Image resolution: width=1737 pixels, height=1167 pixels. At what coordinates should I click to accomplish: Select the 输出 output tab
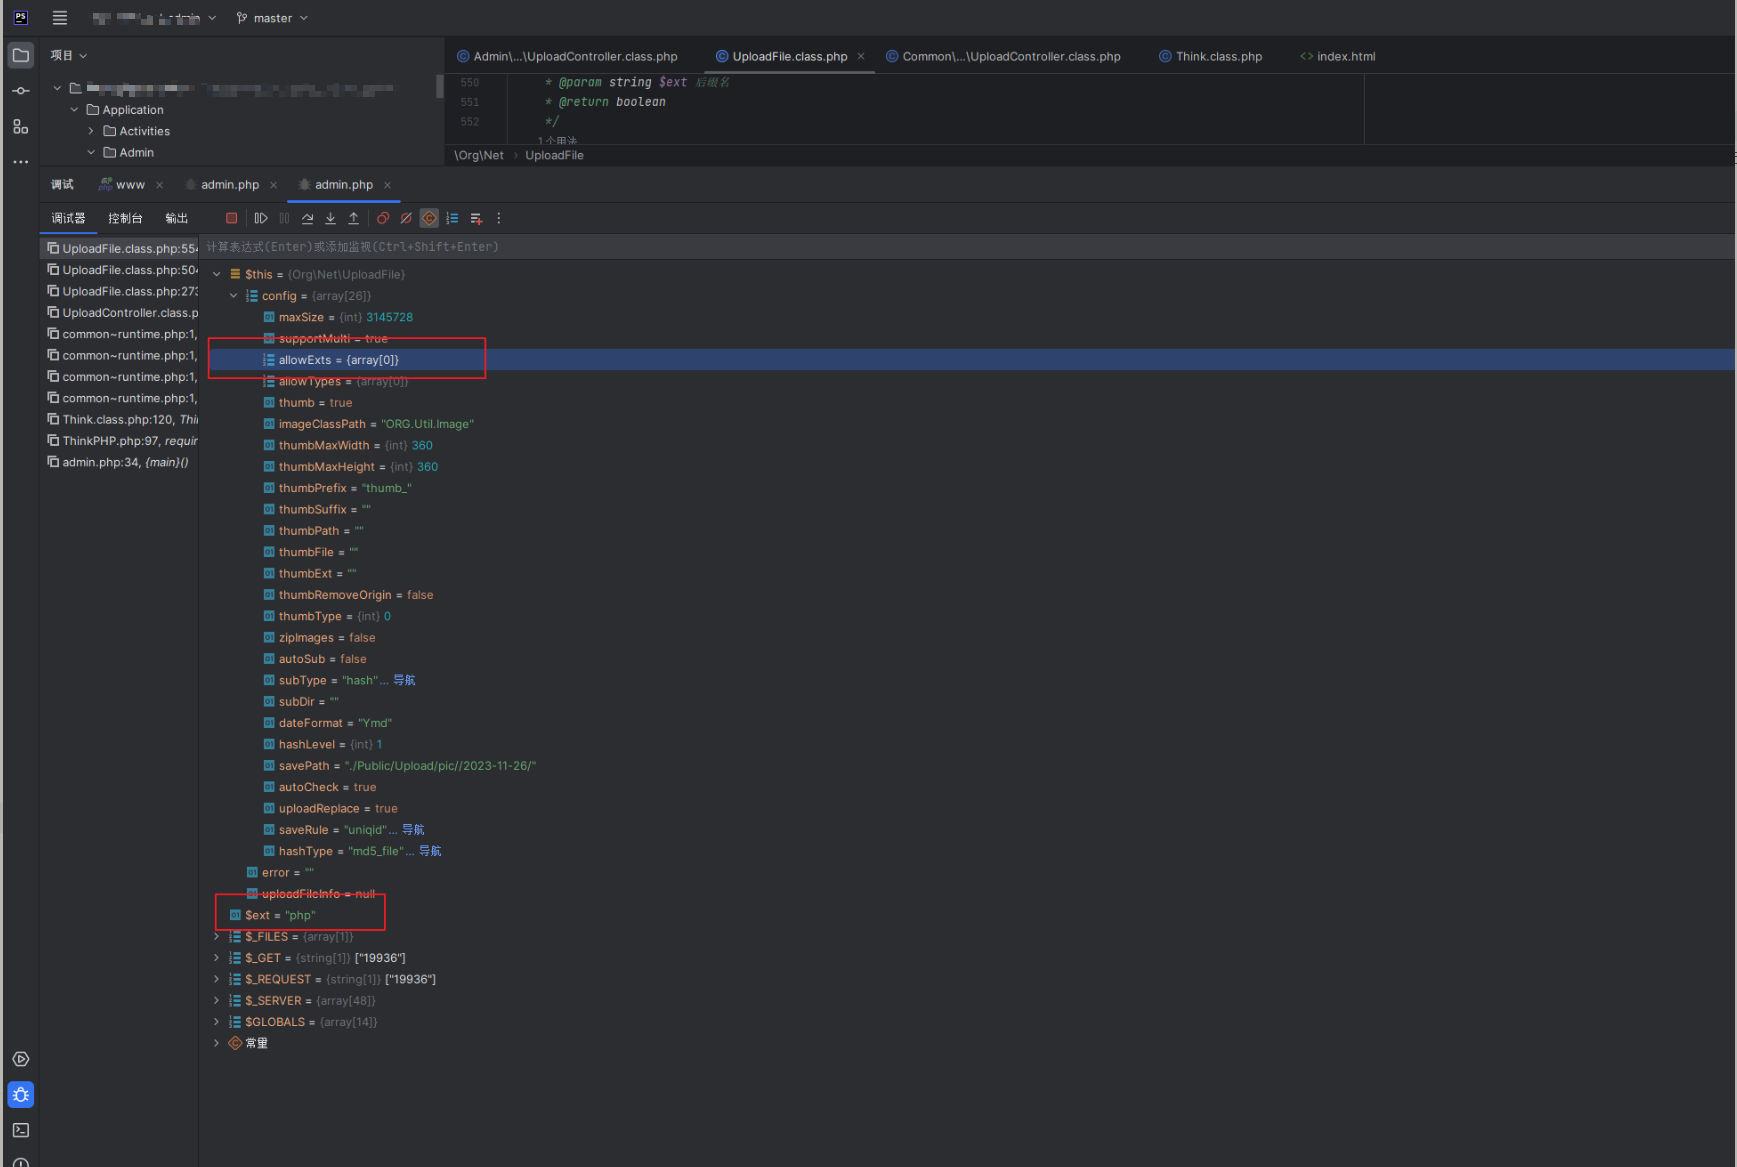click(177, 218)
